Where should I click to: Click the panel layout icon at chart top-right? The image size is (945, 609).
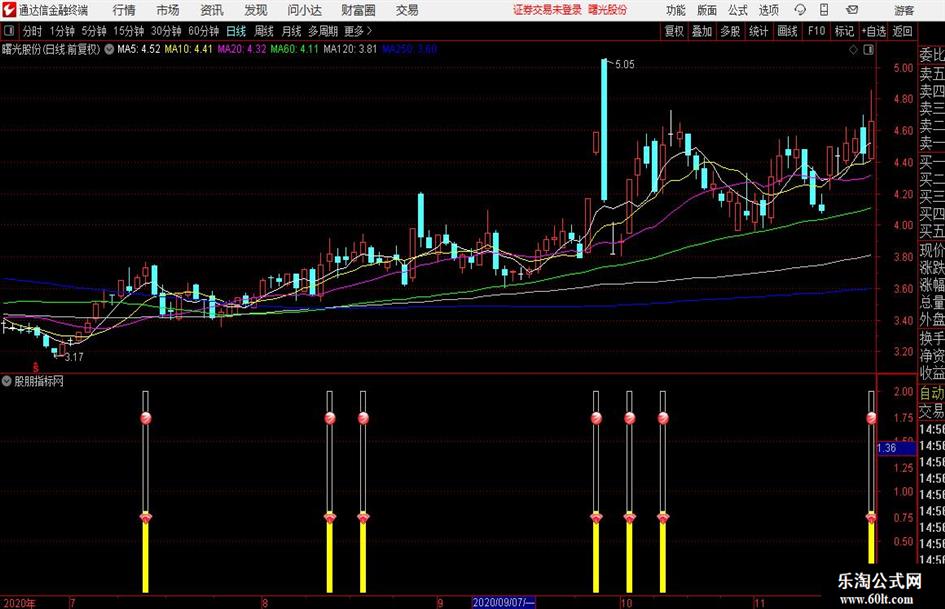(868, 50)
